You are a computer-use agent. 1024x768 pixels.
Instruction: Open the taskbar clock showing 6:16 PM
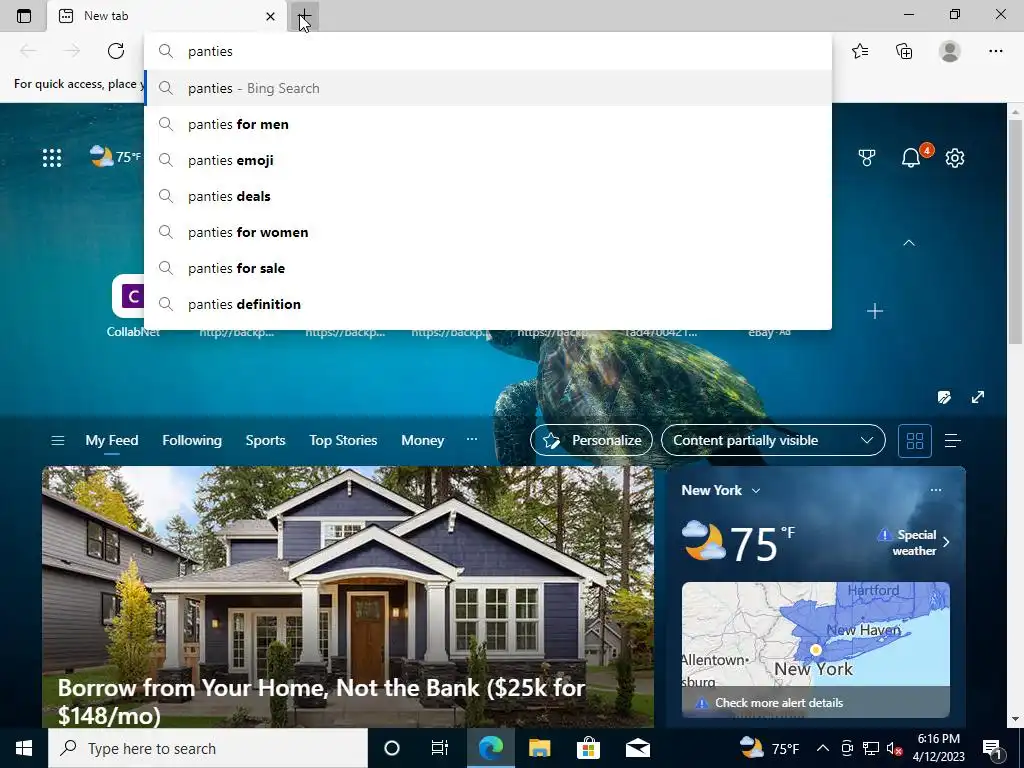938,748
